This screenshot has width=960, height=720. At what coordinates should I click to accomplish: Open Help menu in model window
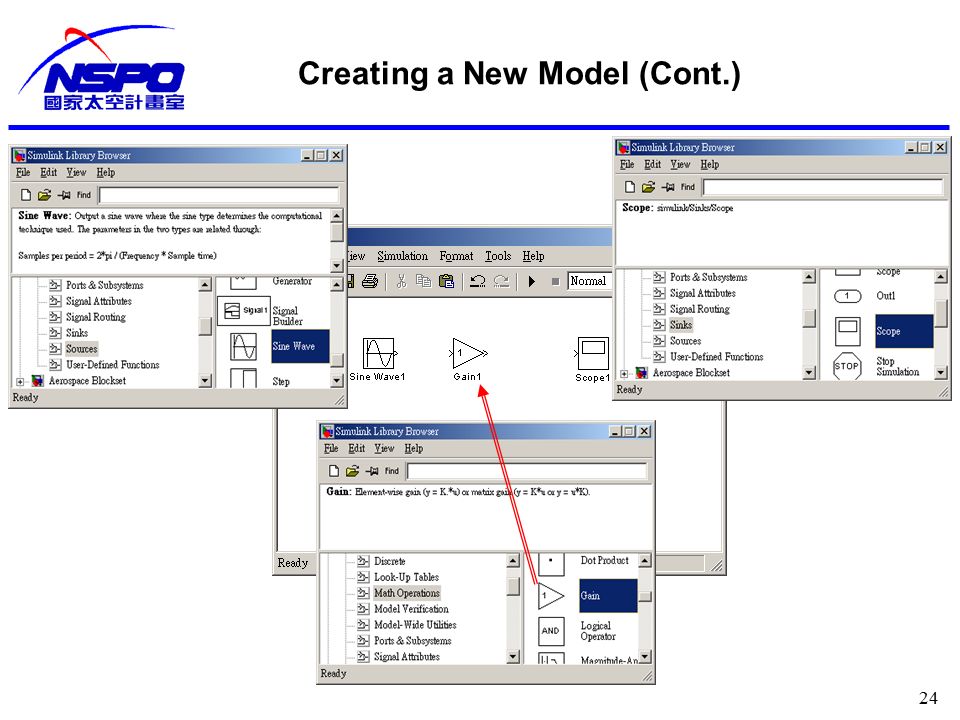[533, 256]
